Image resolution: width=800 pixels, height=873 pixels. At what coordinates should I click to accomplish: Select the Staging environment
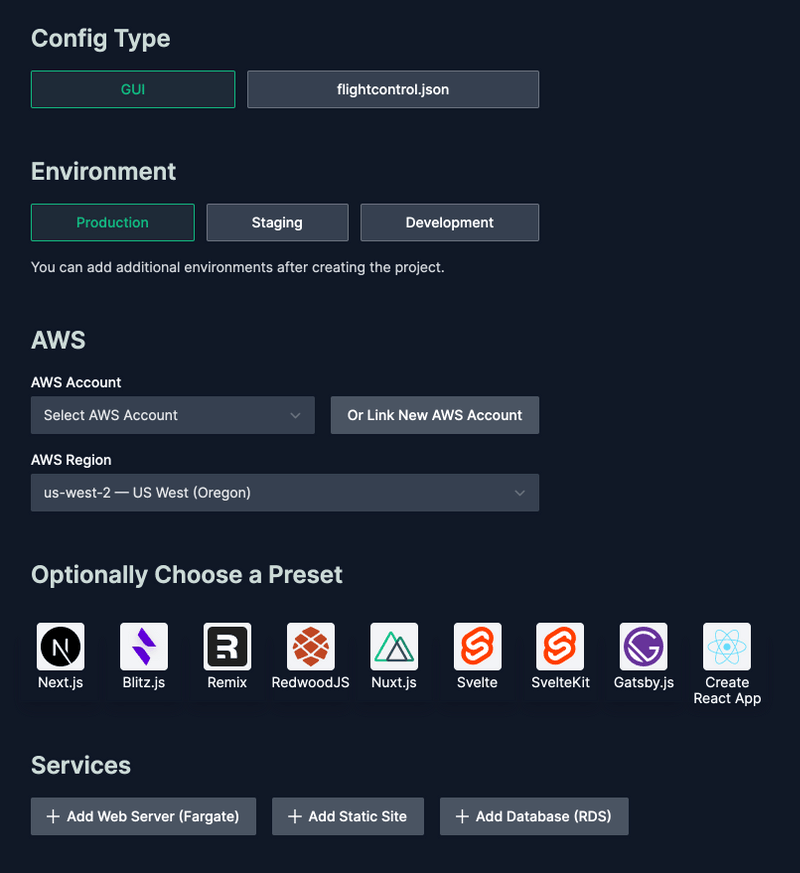[277, 222]
